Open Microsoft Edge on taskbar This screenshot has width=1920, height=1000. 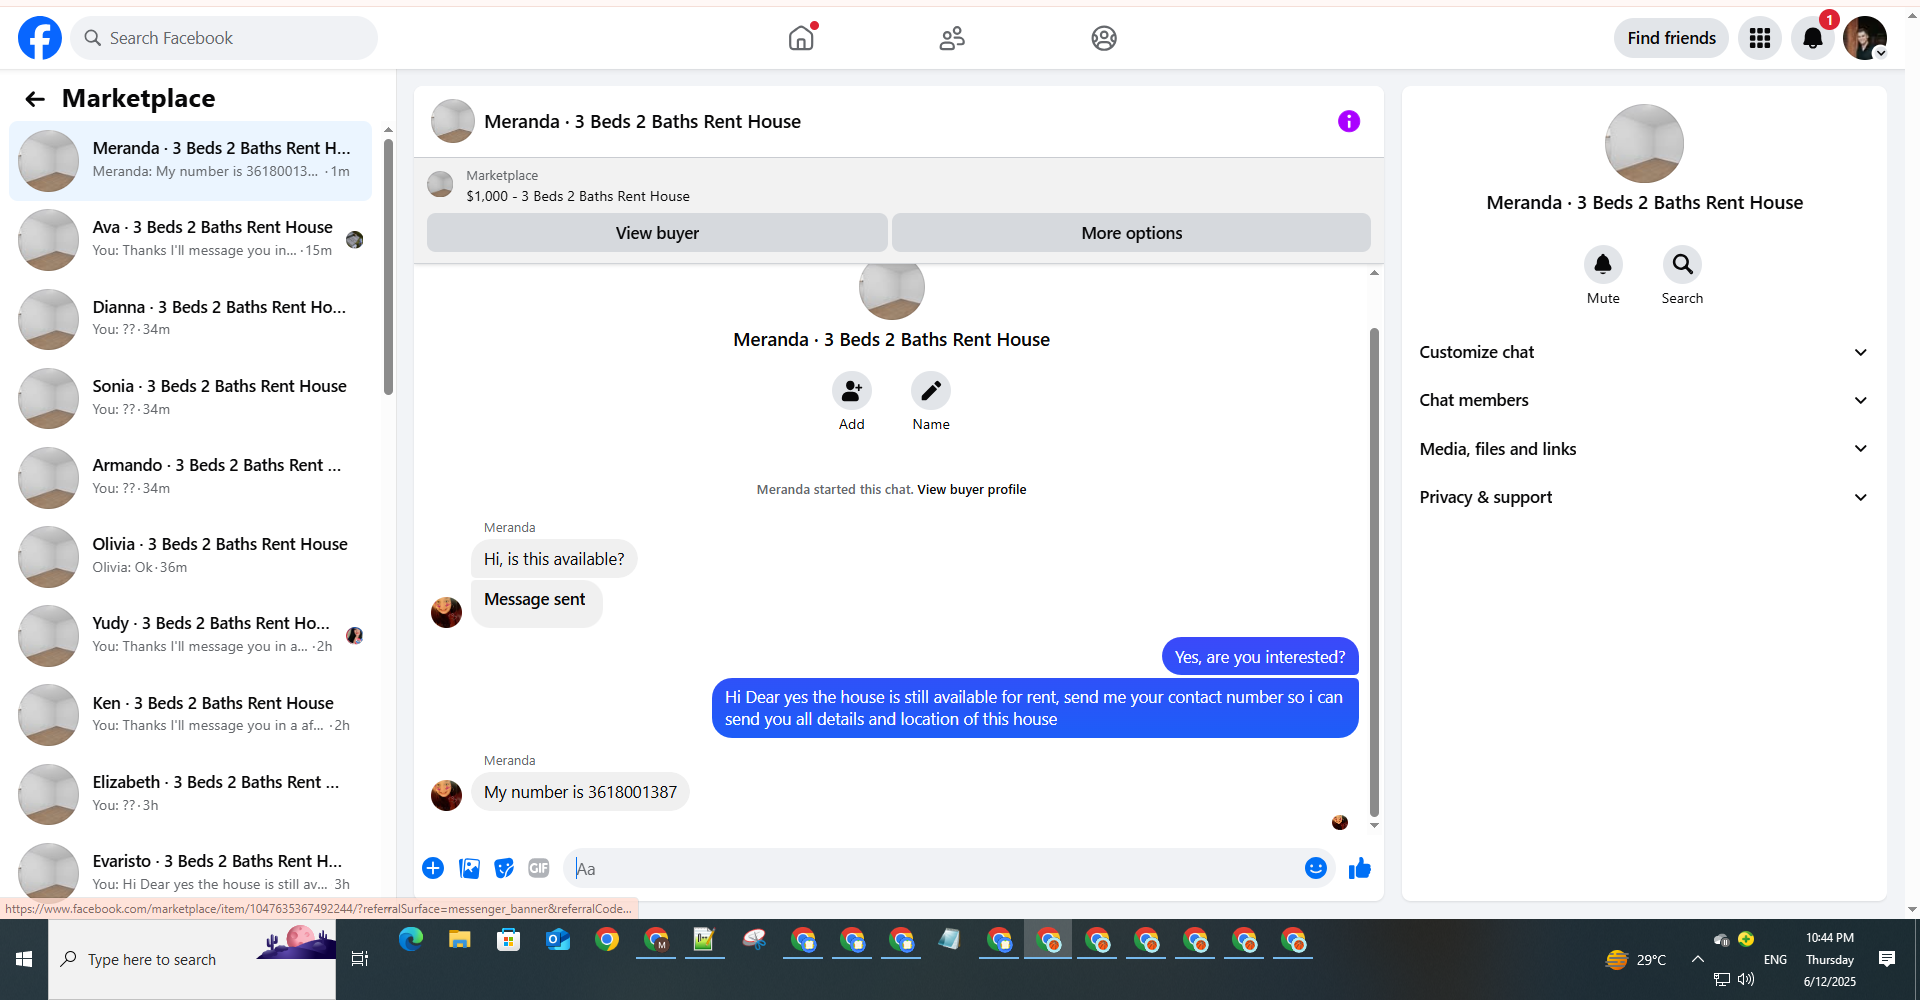411,940
